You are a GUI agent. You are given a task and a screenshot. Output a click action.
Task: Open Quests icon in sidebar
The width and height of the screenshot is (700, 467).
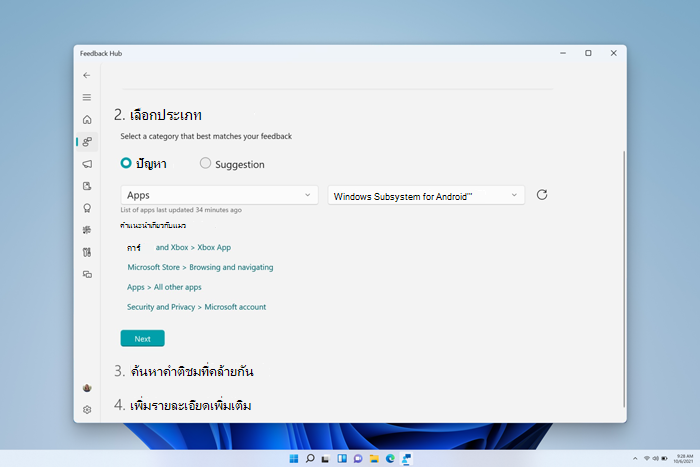tap(87, 186)
